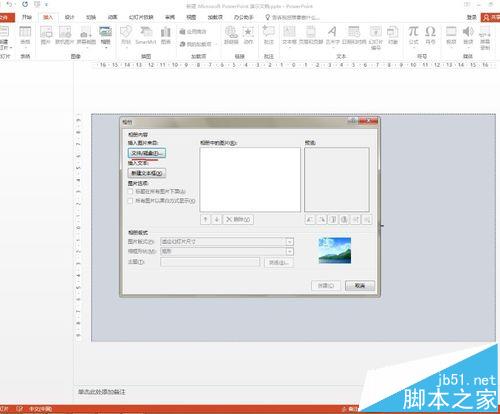Click the landscape layout preview thumbnail
This screenshot has width=500, height=414.
pos(335,251)
